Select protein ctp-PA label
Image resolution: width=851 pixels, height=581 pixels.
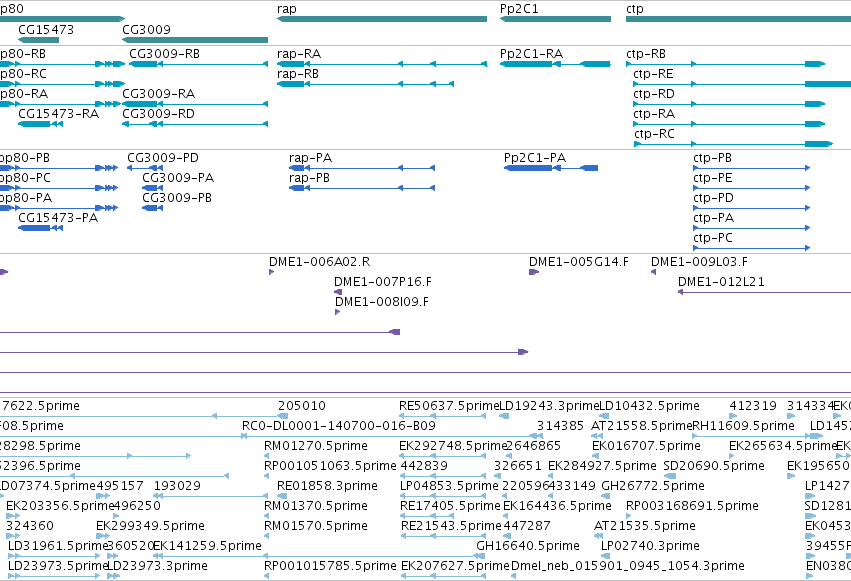714,218
